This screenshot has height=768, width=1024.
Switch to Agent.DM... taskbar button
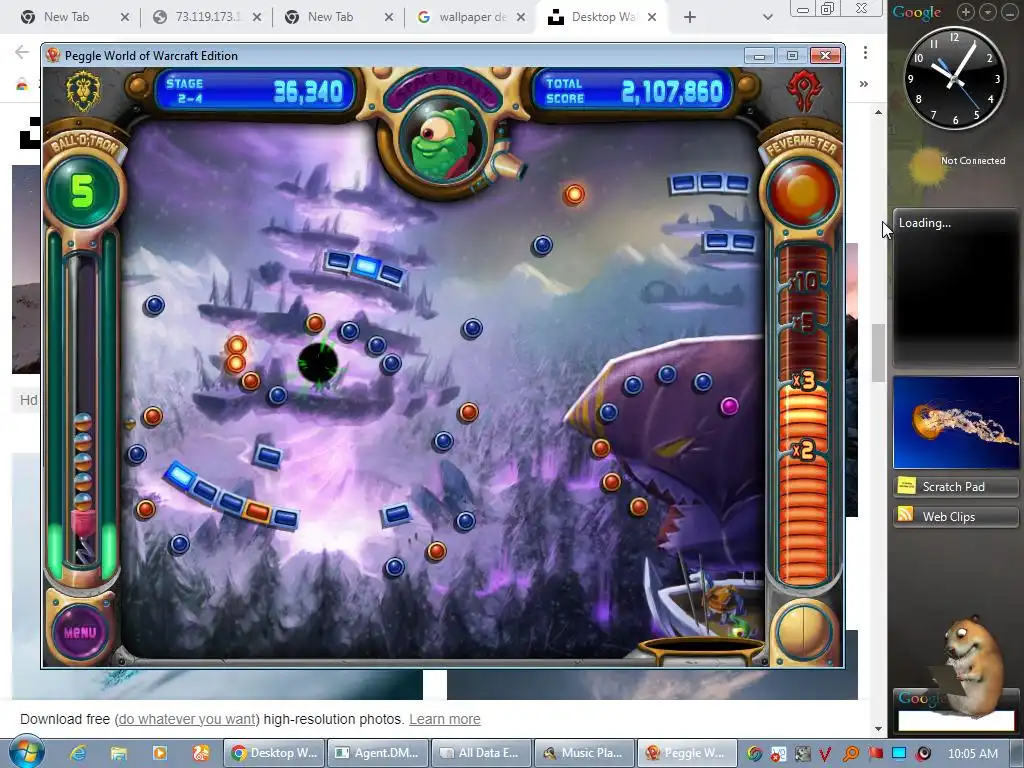tap(377, 753)
